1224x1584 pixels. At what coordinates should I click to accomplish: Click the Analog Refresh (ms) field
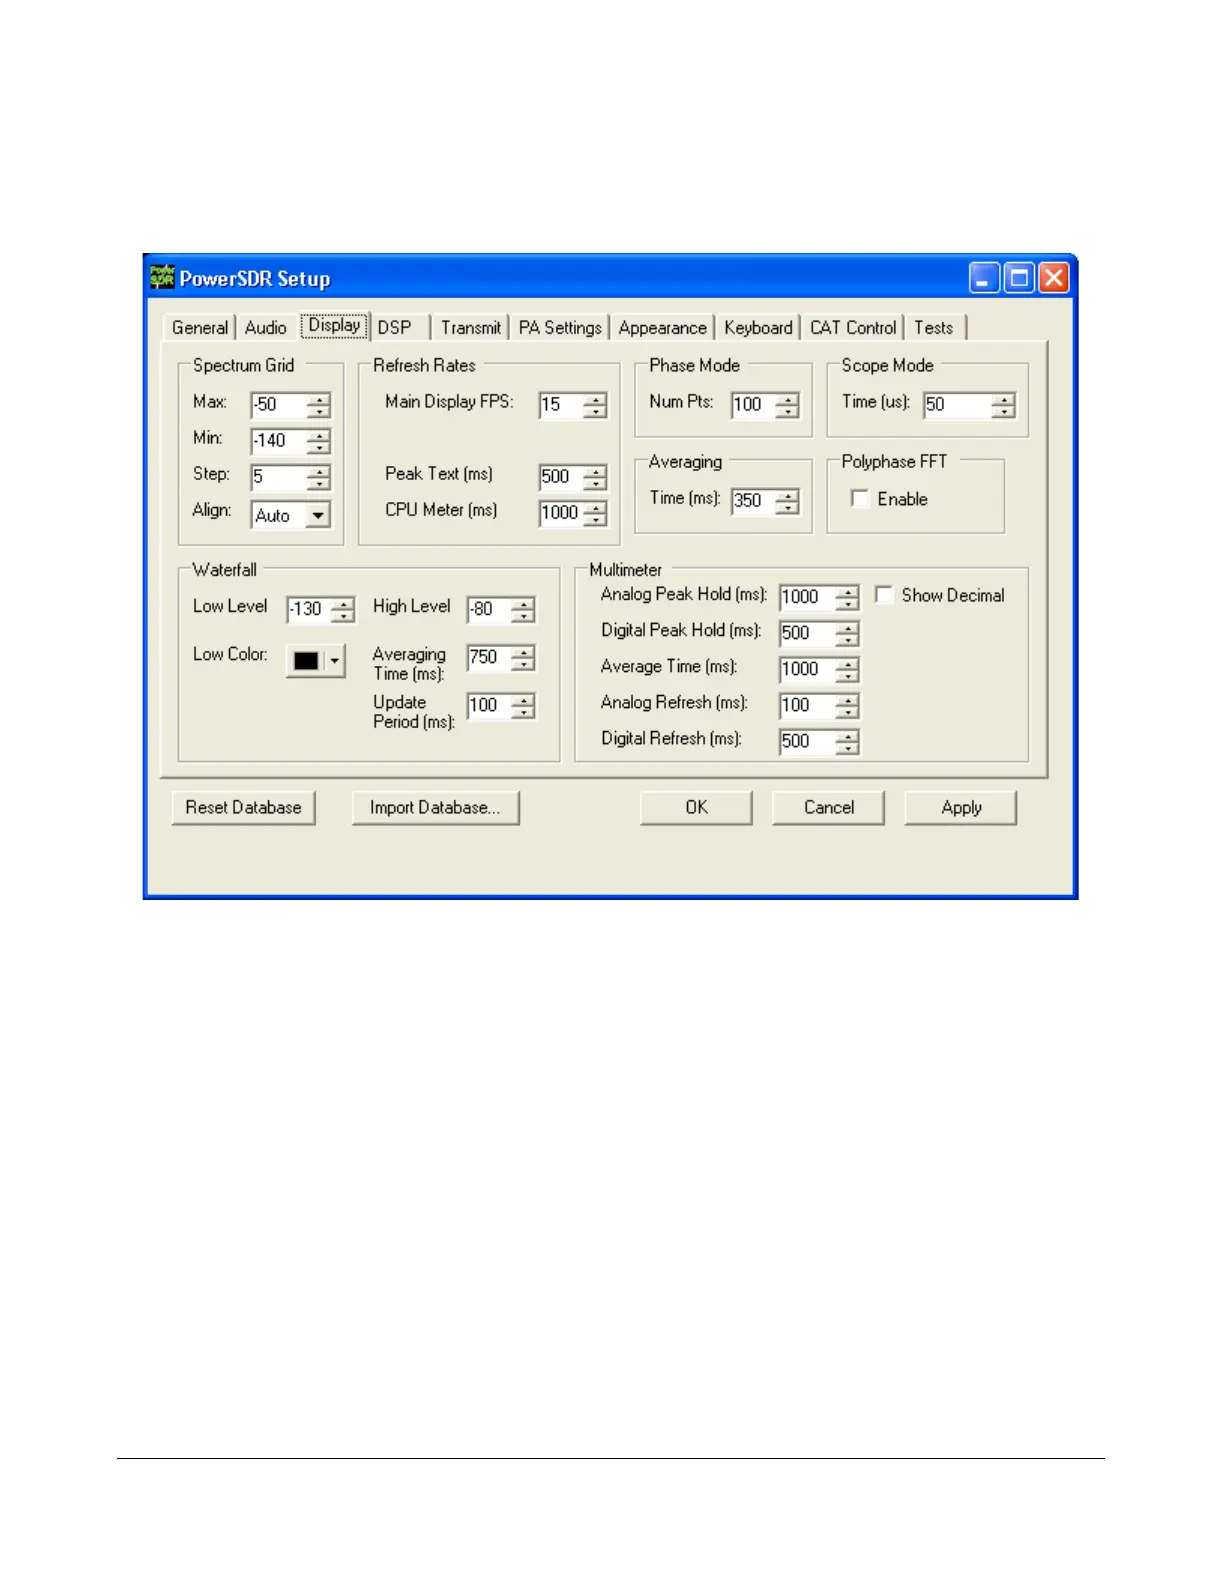(807, 705)
